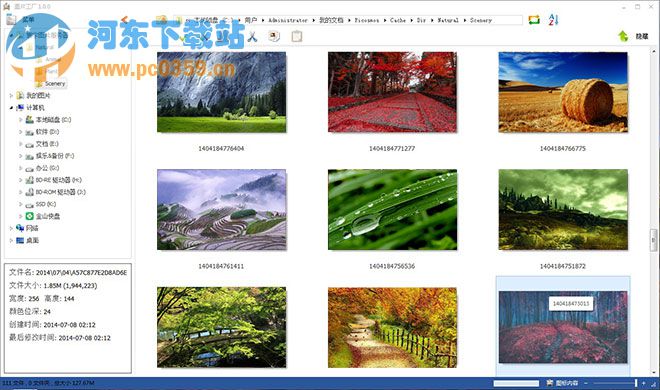Select the highlighted pink forest thumbnail
This screenshot has height=390, width=660.
[x=563, y=327]
